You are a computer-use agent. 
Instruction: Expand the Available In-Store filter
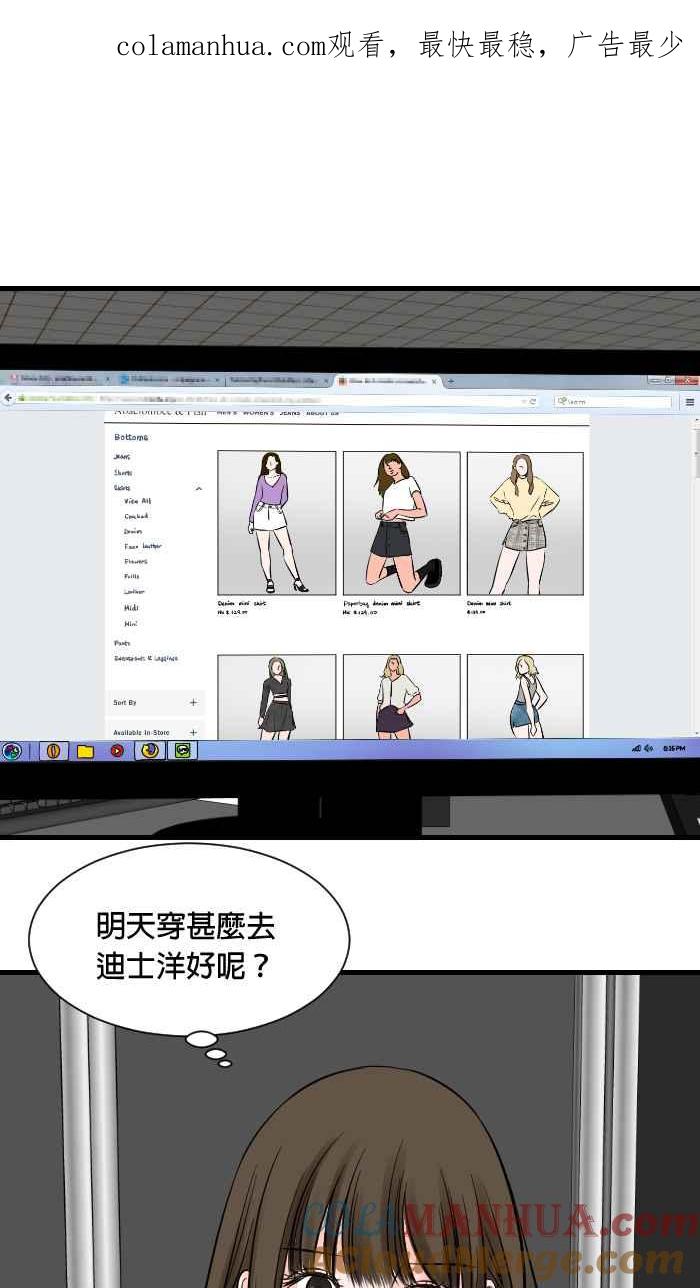[154, 732]
